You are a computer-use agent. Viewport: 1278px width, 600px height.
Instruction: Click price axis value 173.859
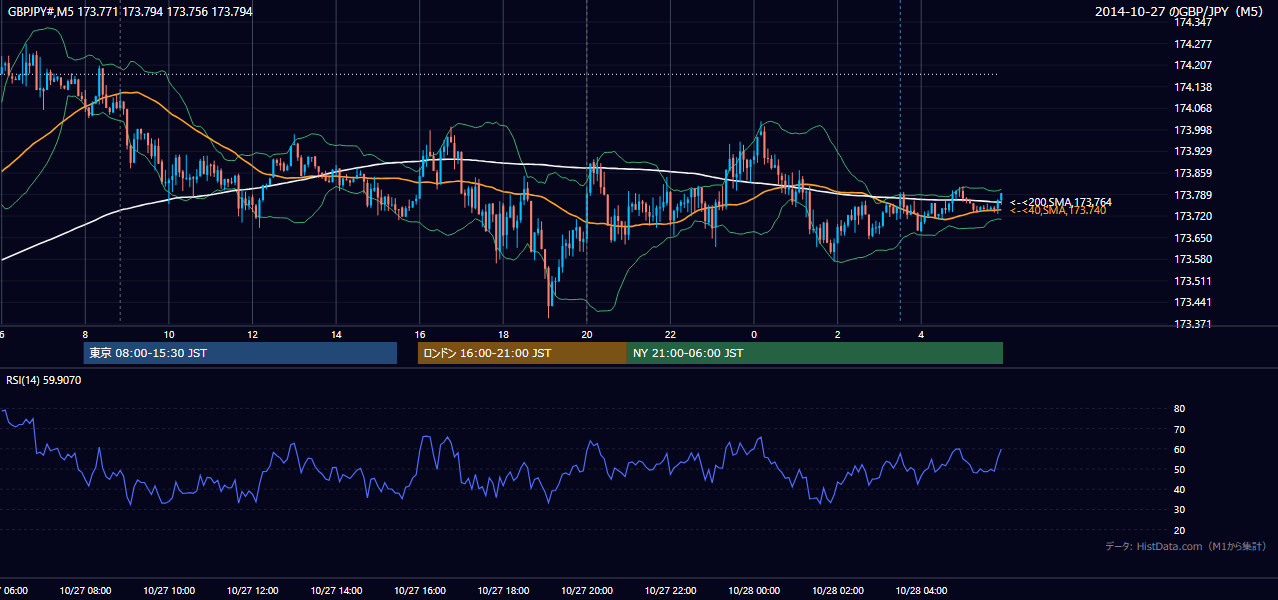point(1192,173)
